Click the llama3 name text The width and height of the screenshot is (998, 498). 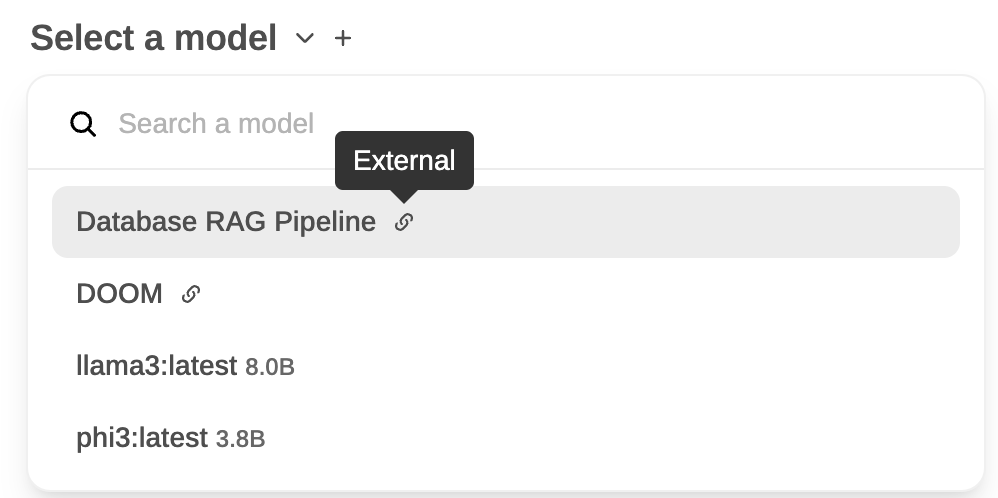click(x=156, y=366)
